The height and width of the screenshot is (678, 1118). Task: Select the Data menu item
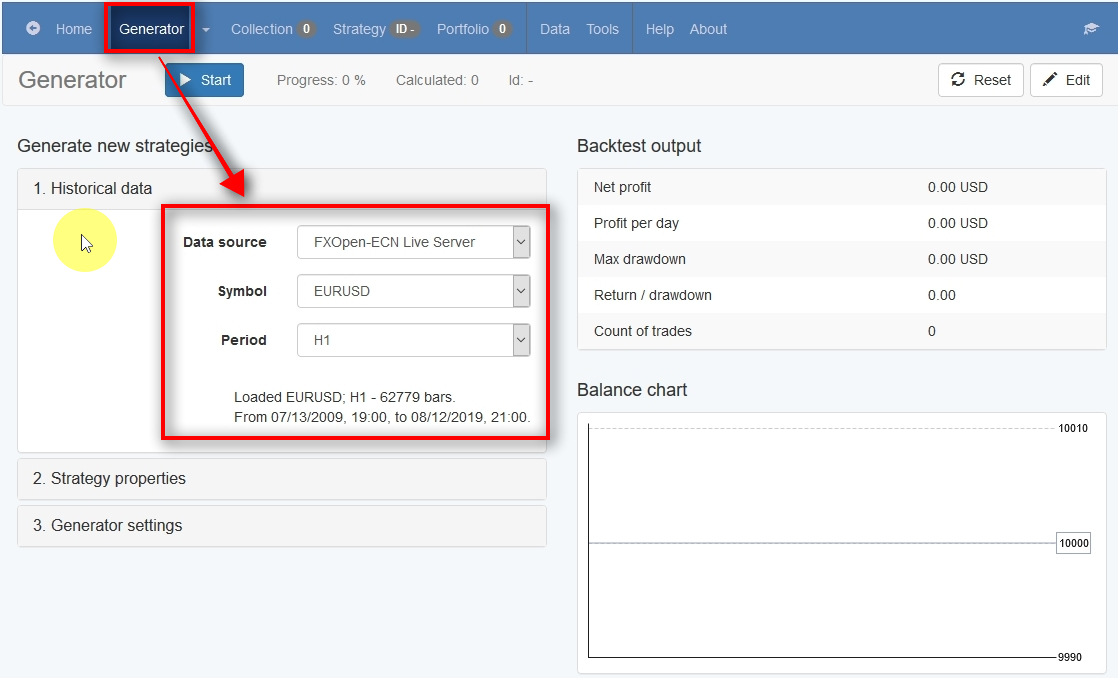pos(555,29)
